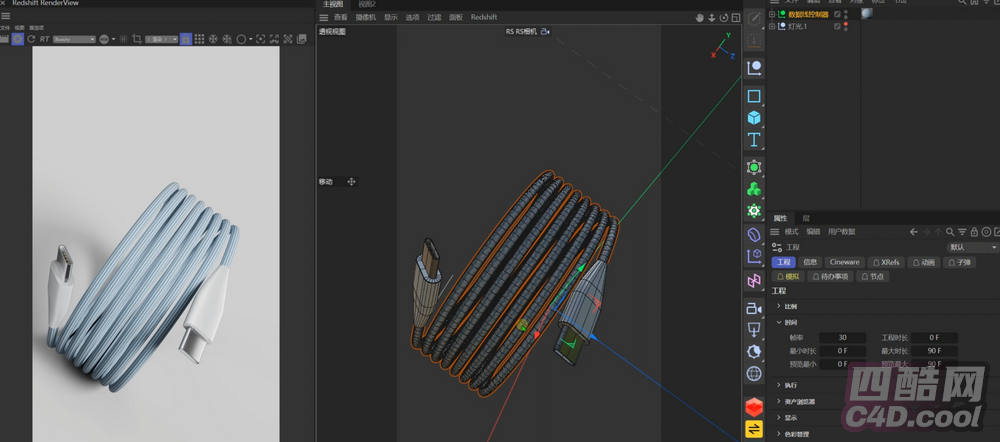Click the Text spline tool icon

754,139
